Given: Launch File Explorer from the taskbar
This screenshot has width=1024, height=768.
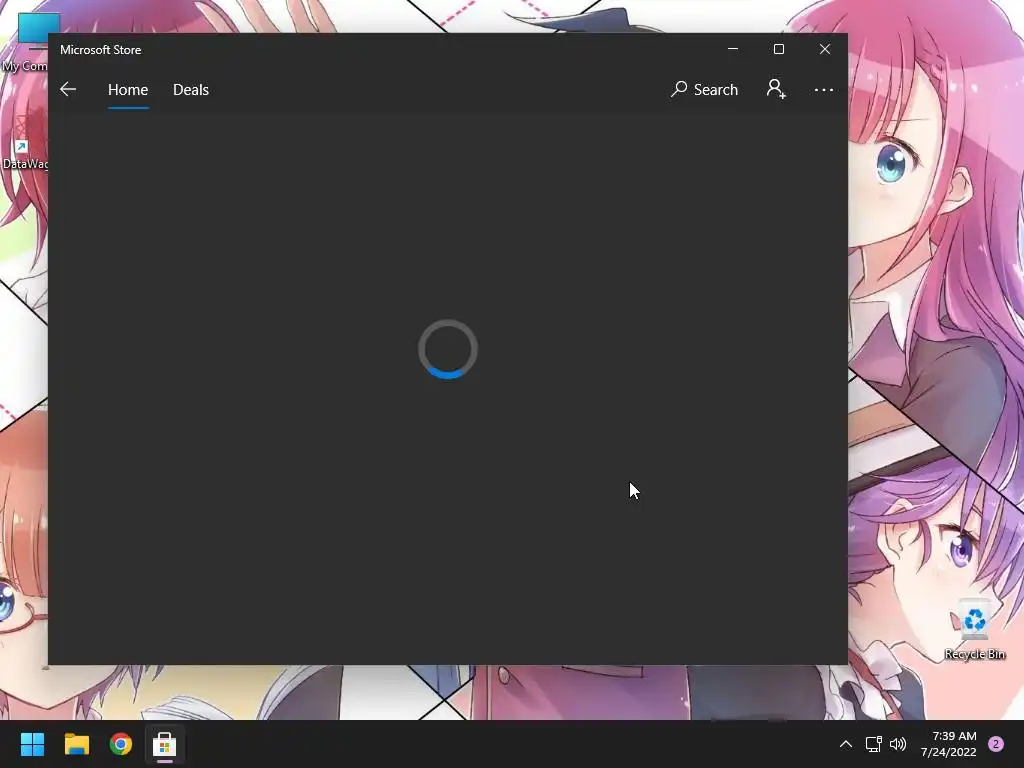Looking at the screenshot, I should [76, 744].
